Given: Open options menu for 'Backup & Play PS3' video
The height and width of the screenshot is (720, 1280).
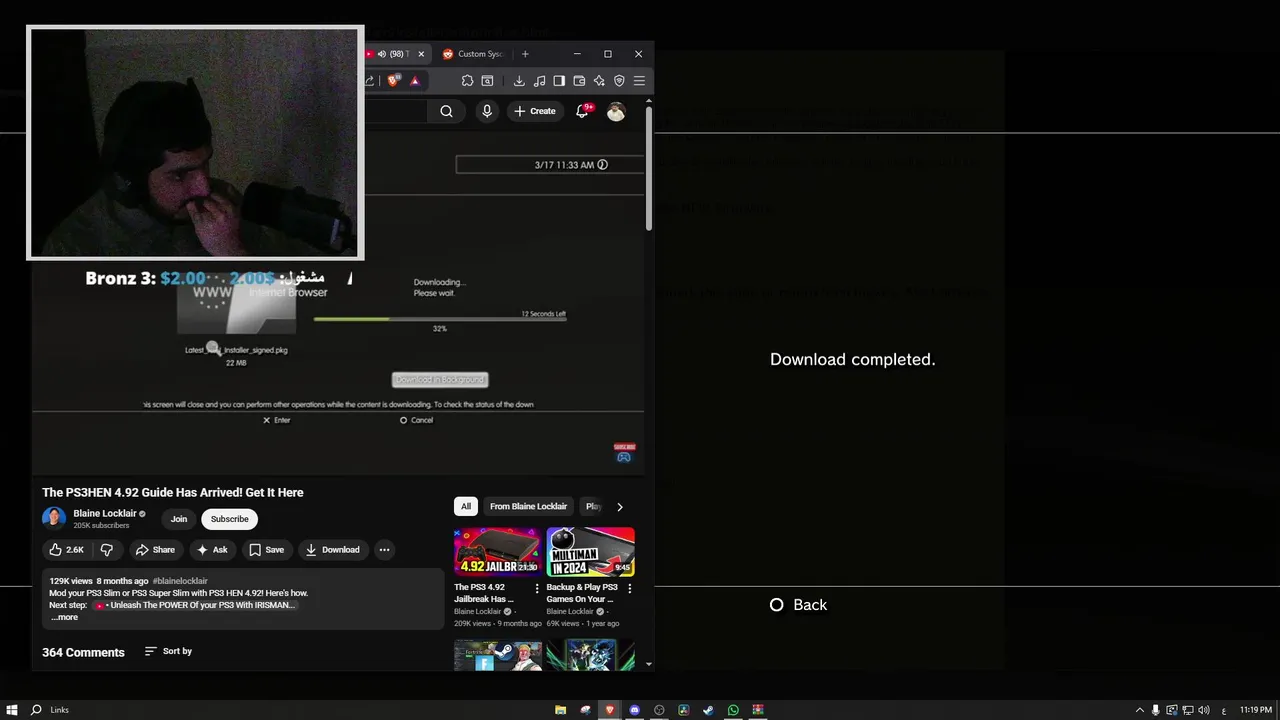Looking at the screenshot, I should (x=629, y=588).
